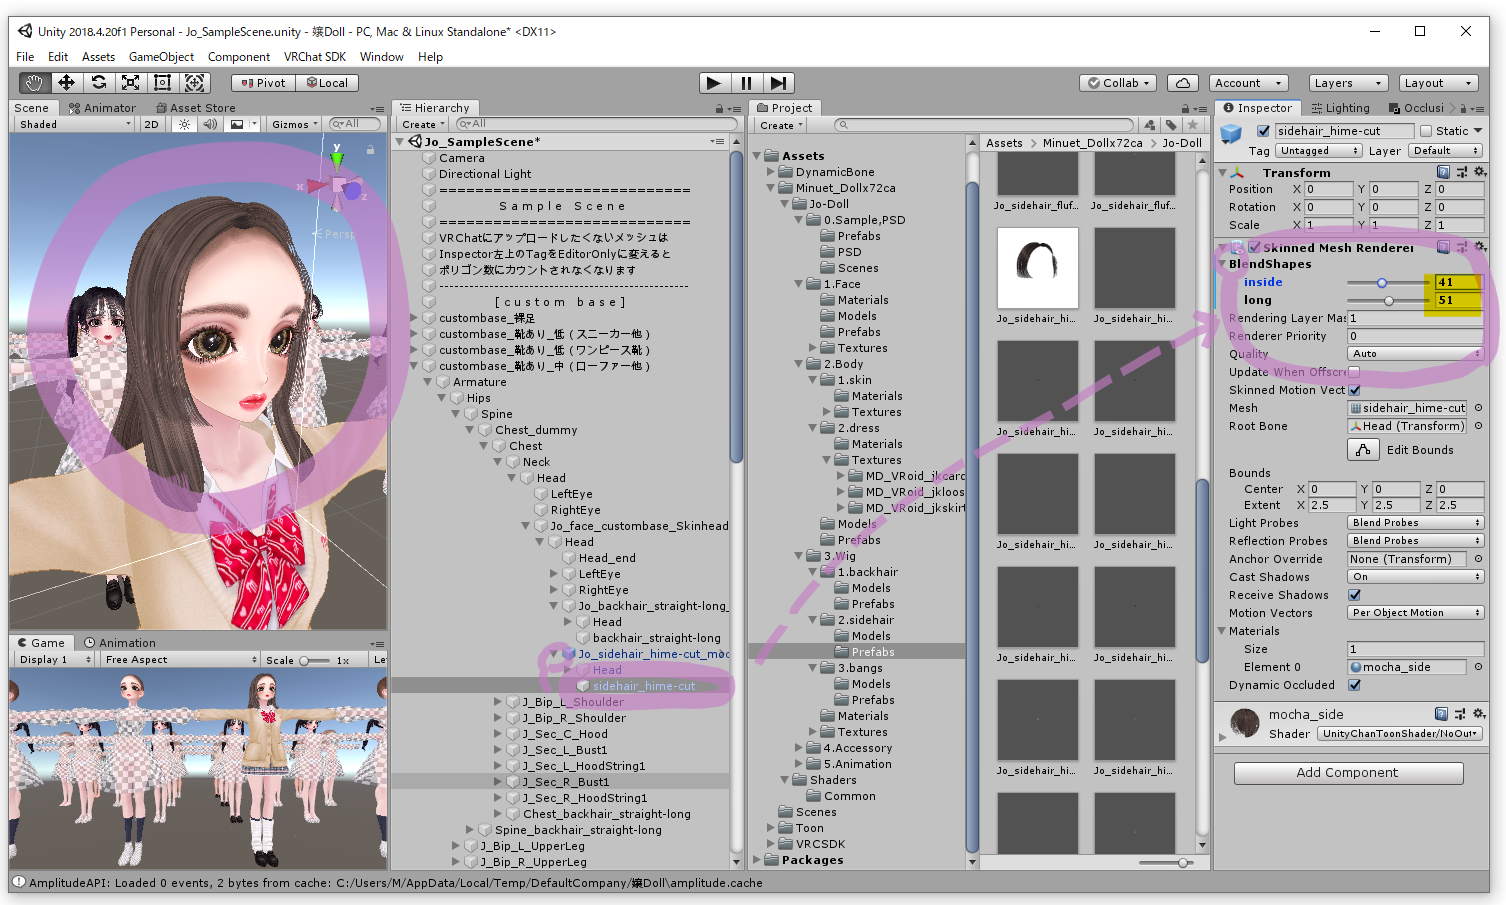Collapse the Materials section in Inspector
Image resolution: width=1506 pixels, height=905 pixels.
1222,631
